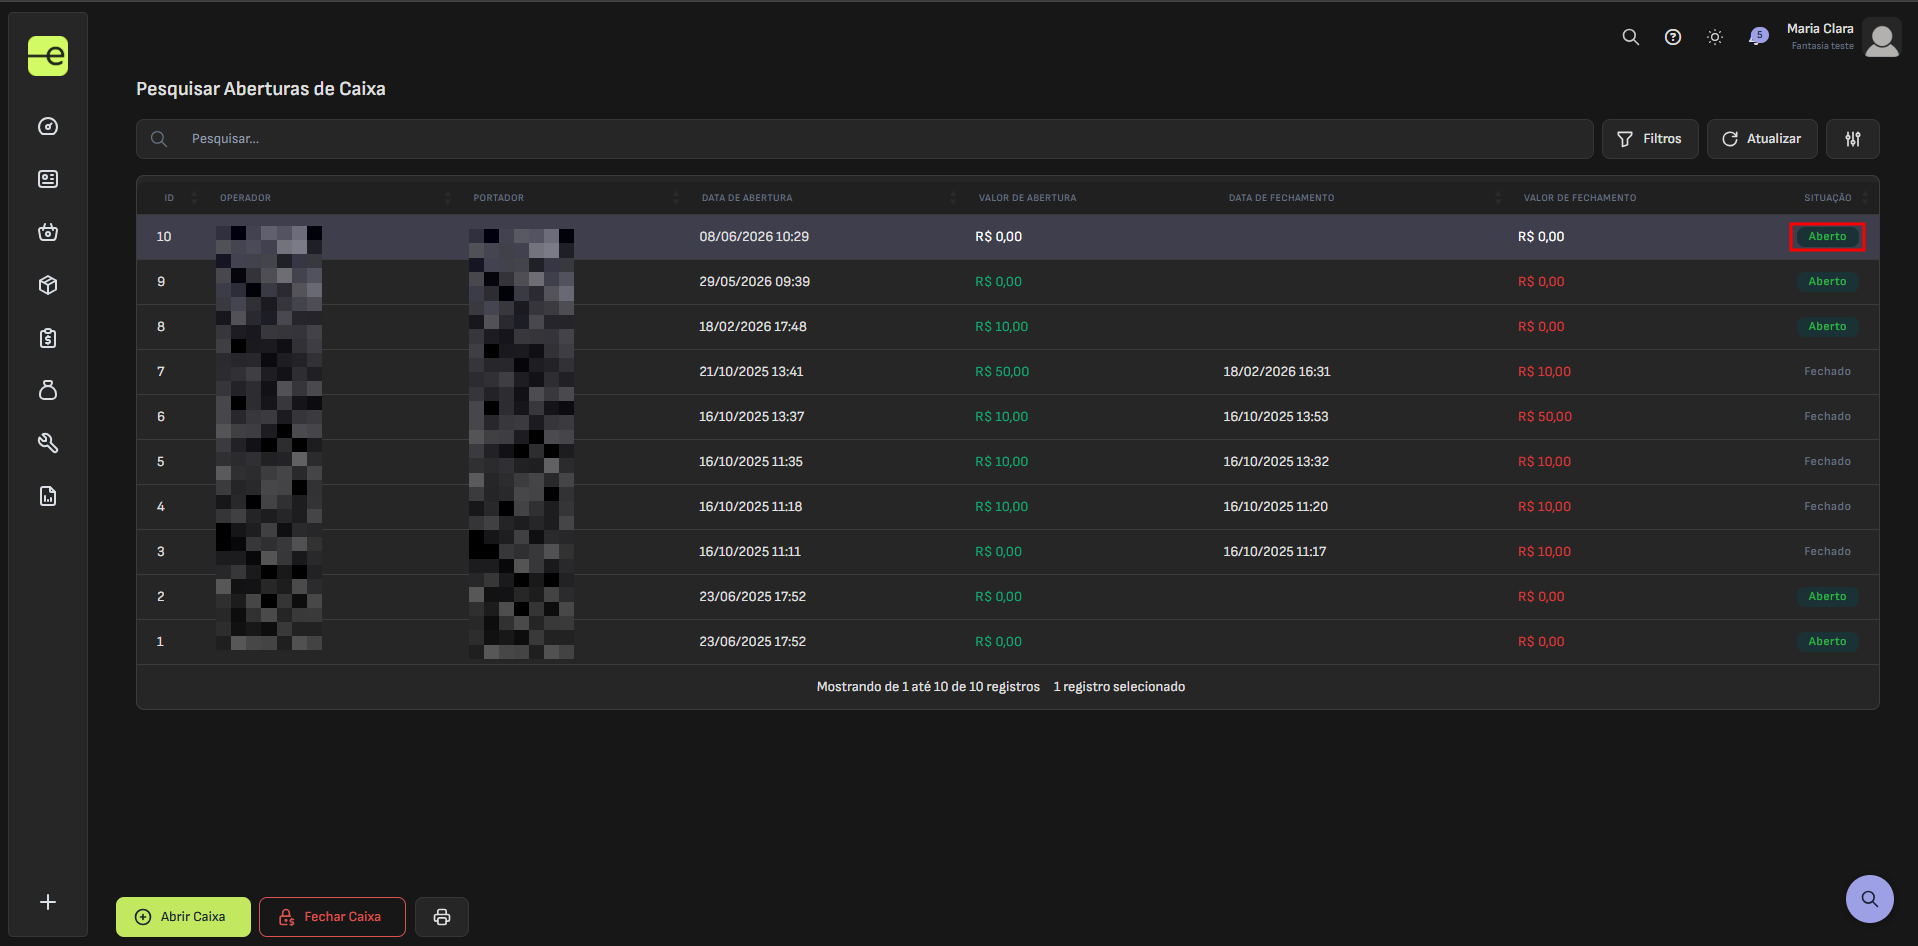Click the plus icon at sidebar bottom
1918x946 pixels.
tap(48, 902)
